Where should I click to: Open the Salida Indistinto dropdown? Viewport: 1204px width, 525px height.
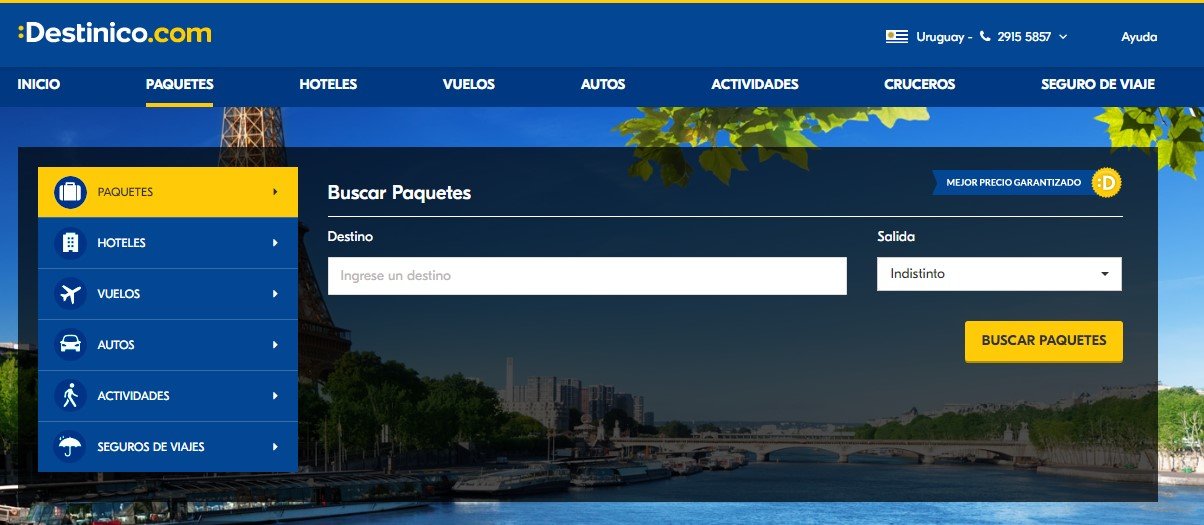999,274
